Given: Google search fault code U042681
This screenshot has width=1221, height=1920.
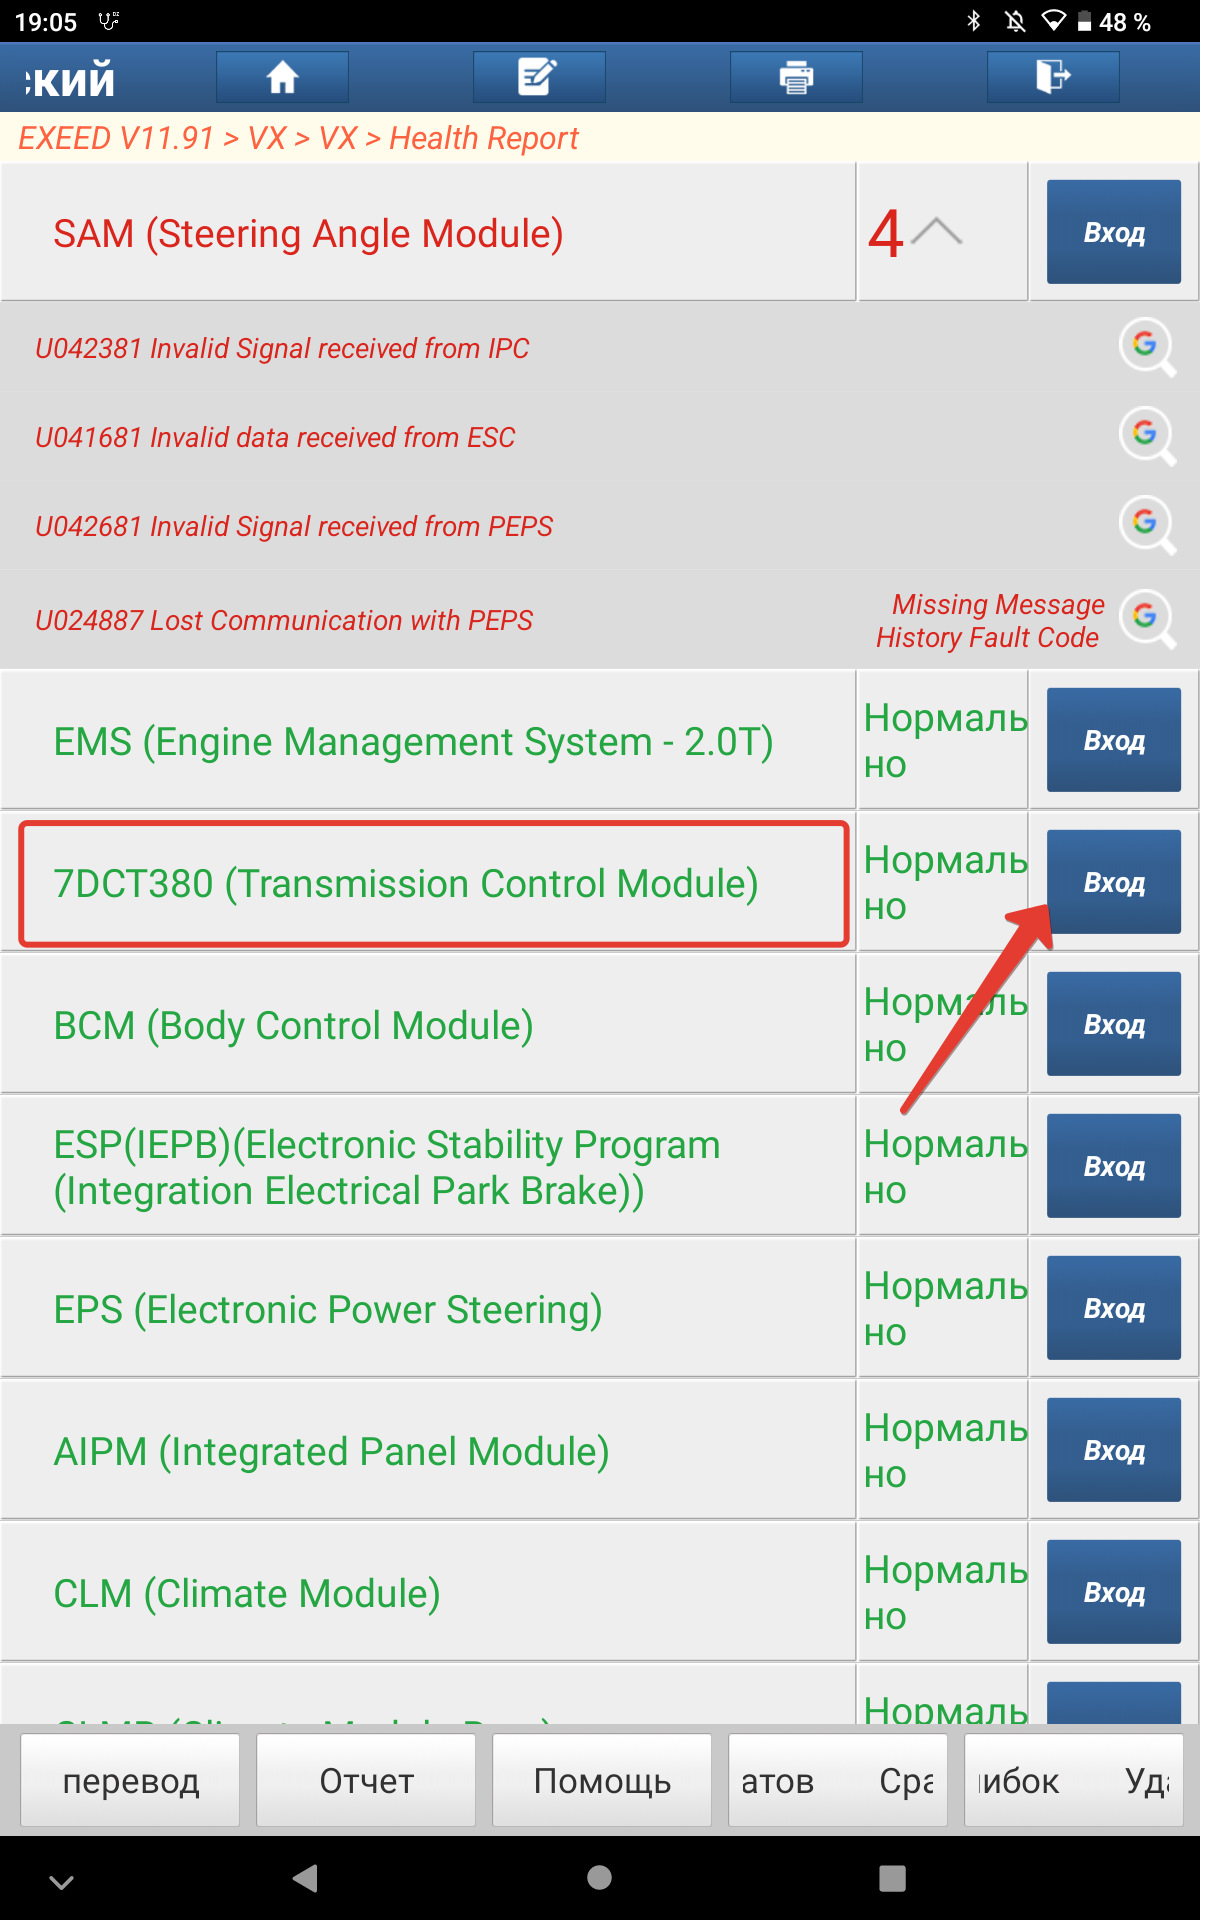Looking at the screenshot, I should point(1146,524).
